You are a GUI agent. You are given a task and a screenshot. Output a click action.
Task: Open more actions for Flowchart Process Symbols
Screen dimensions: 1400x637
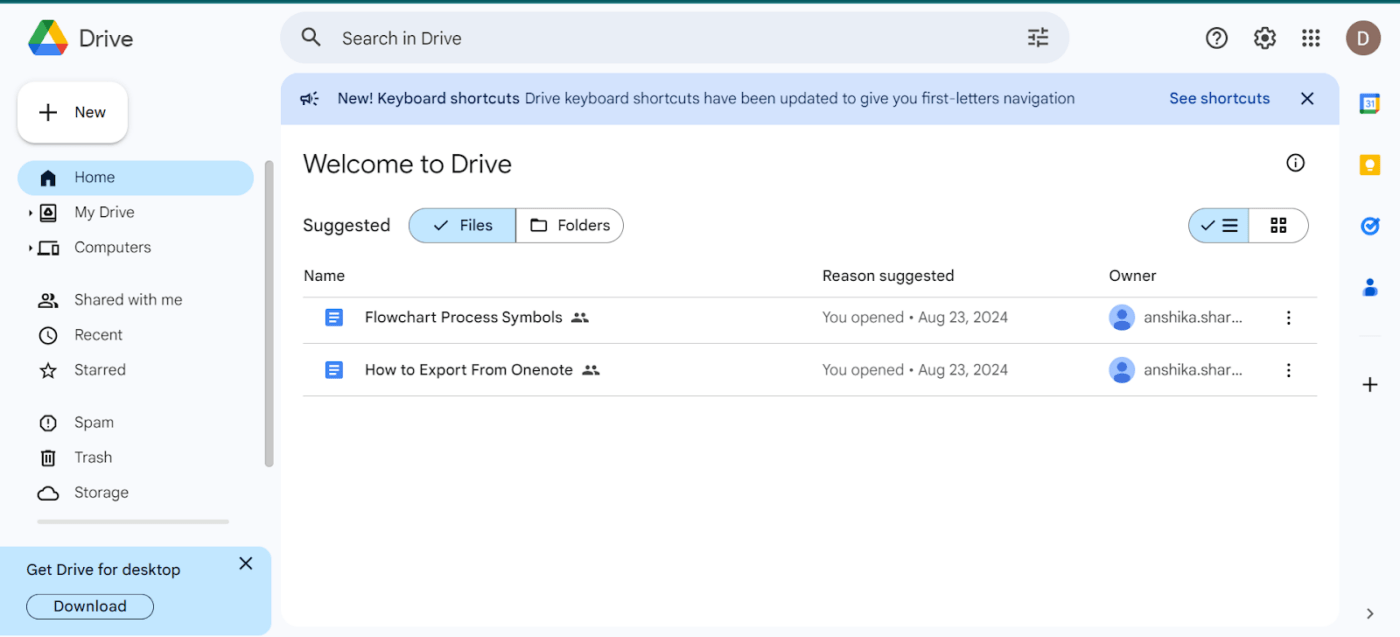point(1288,318)
